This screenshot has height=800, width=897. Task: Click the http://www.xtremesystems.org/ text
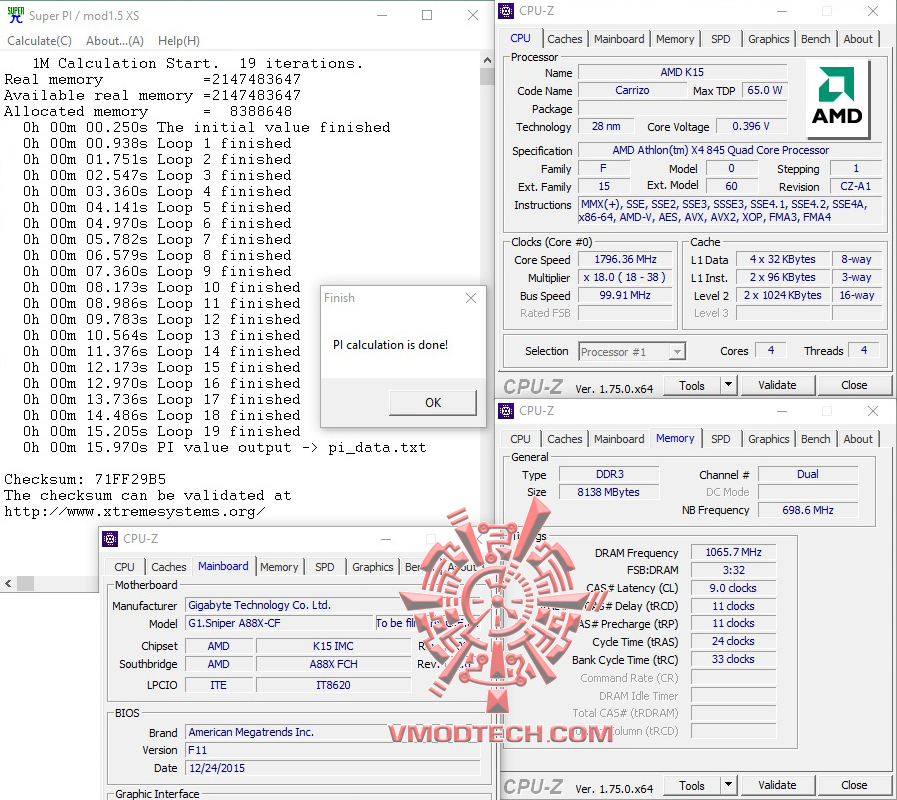pos(134,512)
